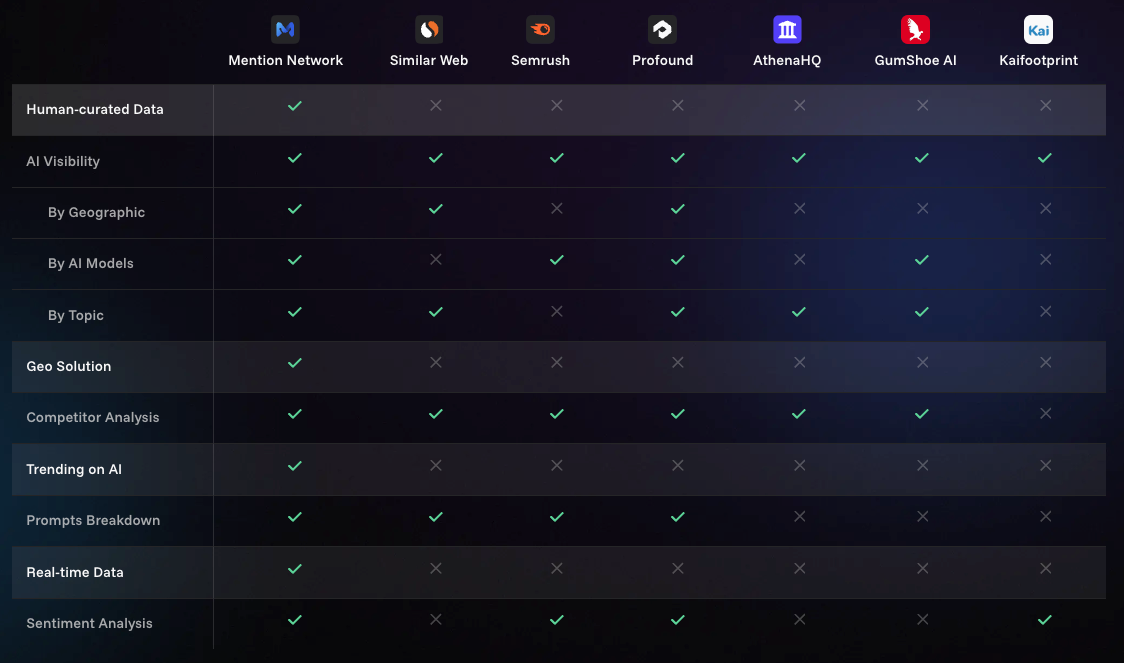Select the Geo Solution row label
Image resolution: width=1124 pixels, height=663 pixels.
click(69, 366)
